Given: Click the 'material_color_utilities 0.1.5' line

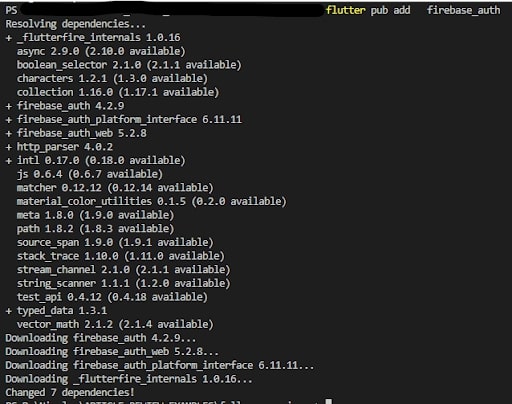Looking at the screenshot, I should 152,202.
